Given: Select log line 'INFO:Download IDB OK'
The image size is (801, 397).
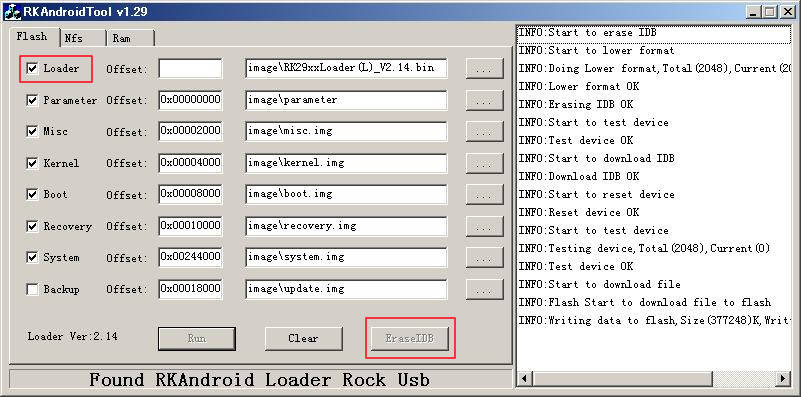Looking at the screenshot, I should 654,176.
